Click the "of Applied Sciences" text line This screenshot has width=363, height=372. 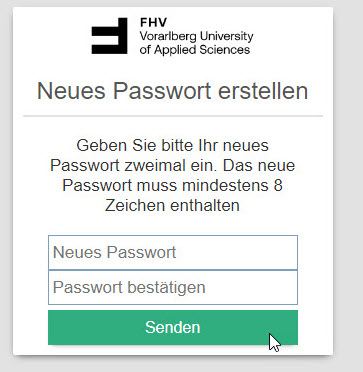[195, 50]
